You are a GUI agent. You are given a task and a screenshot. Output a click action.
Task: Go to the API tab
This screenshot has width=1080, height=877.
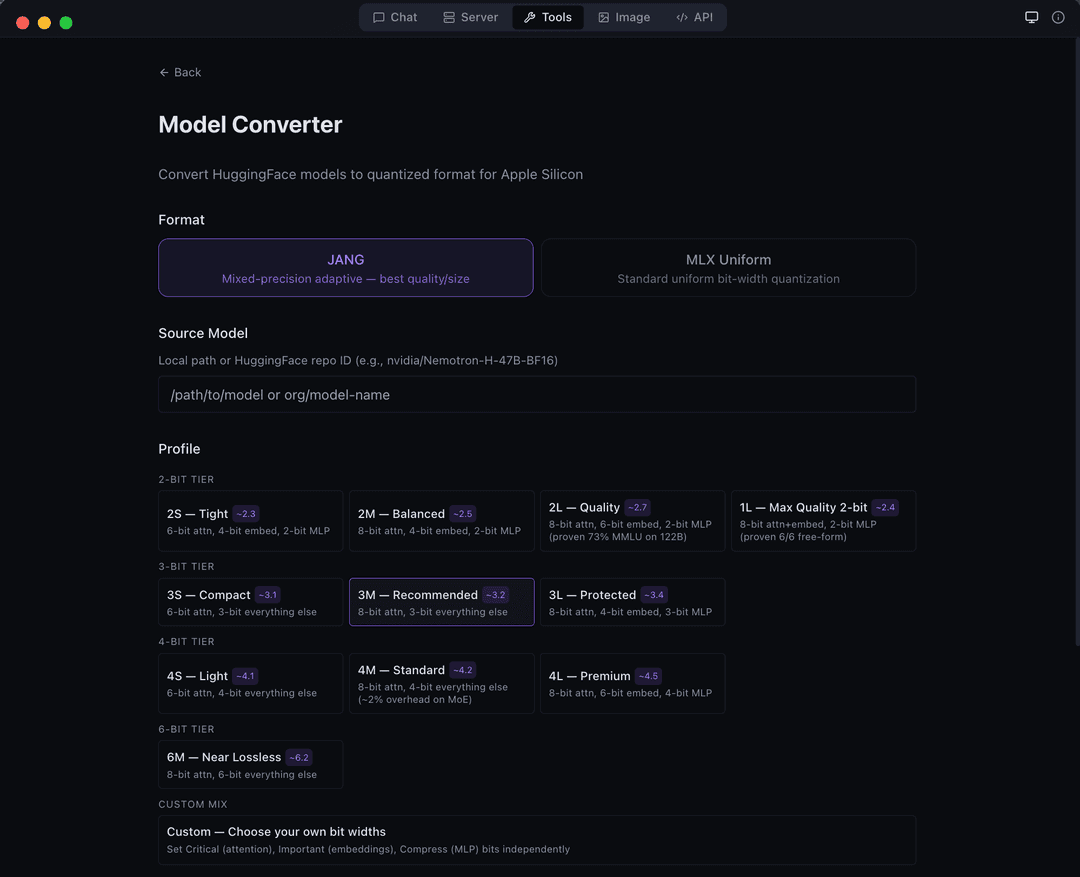pyautogui.click(x=694, y=17)
